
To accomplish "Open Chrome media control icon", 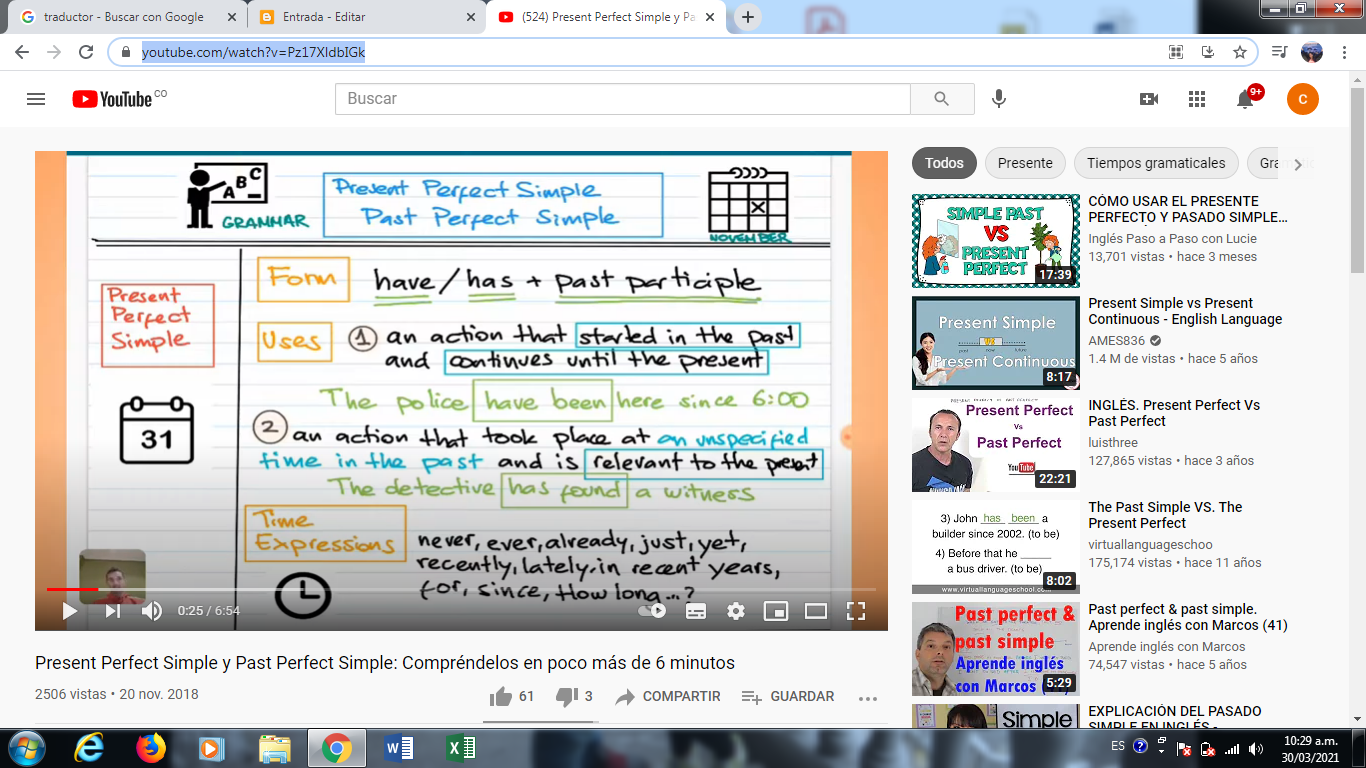I will tap(1279, 52).
